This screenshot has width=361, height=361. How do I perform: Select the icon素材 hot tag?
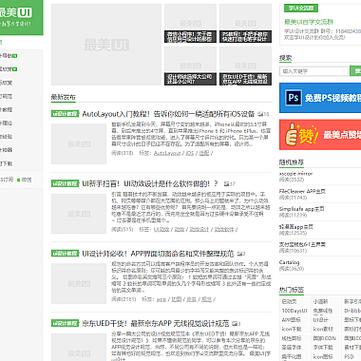(322, 329)
